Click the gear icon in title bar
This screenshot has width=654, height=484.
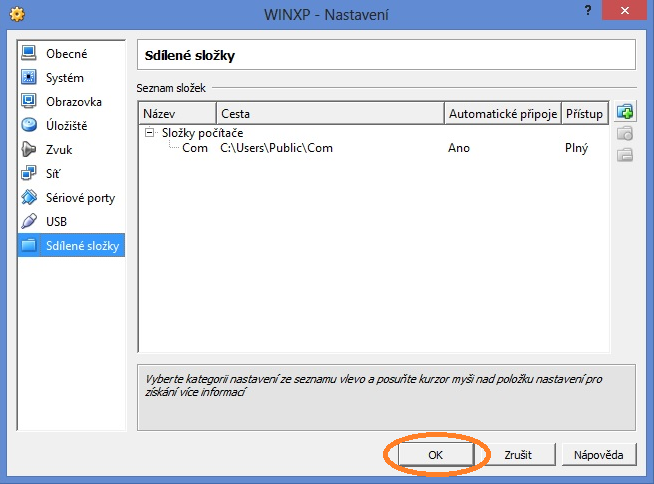click(x=17, y=14)
